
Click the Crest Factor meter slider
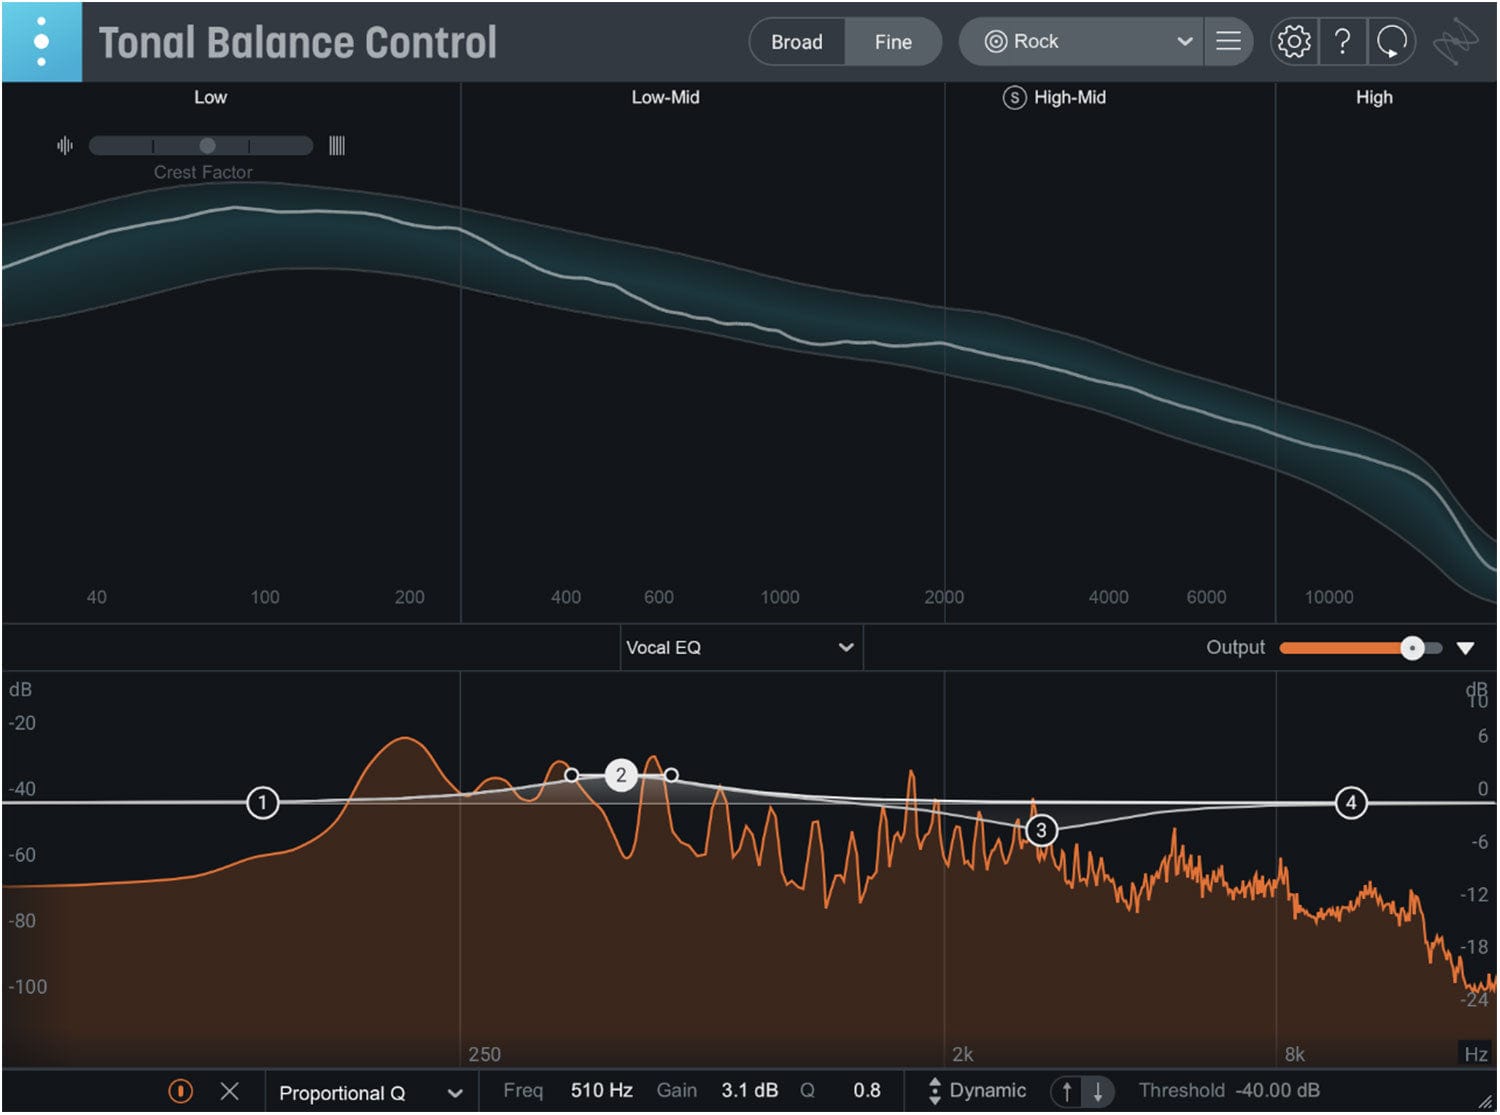pos(200,146)
